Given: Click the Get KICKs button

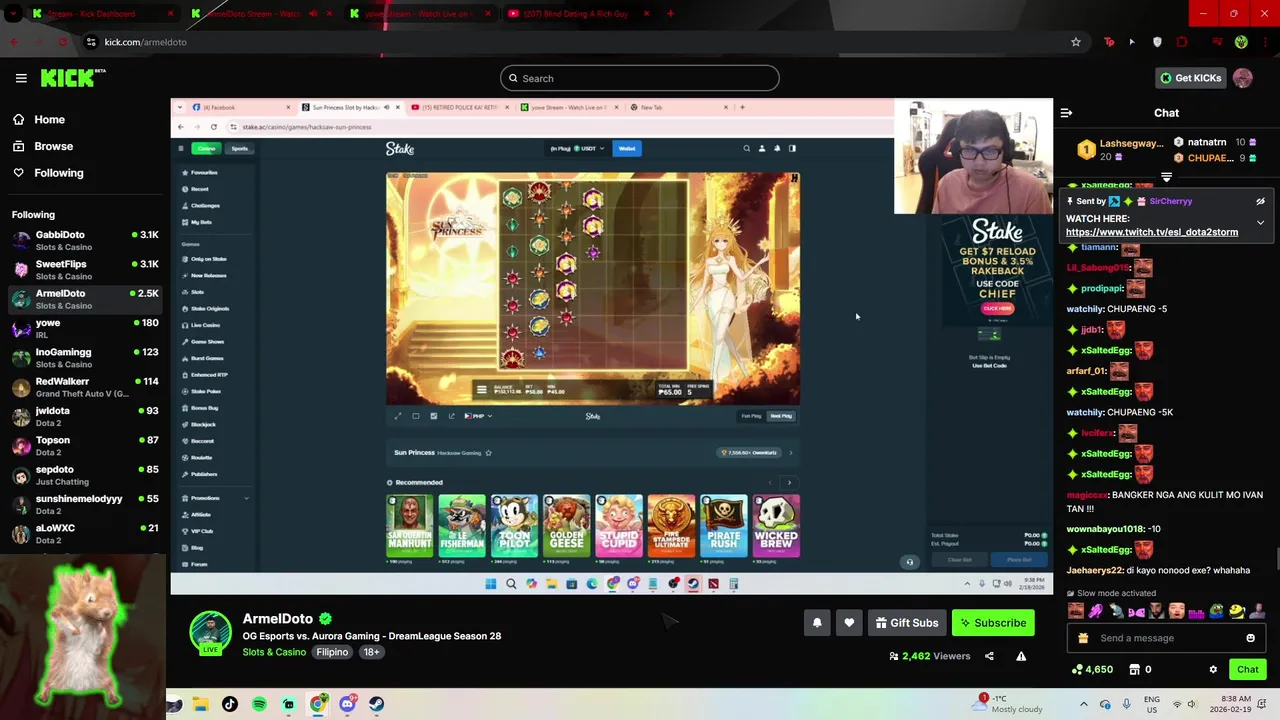Looking at the screenshot, I should [x=1190, y=78].
